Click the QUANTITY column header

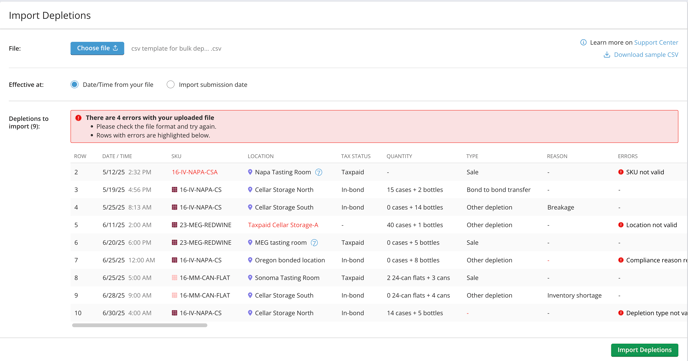(399, 156)
